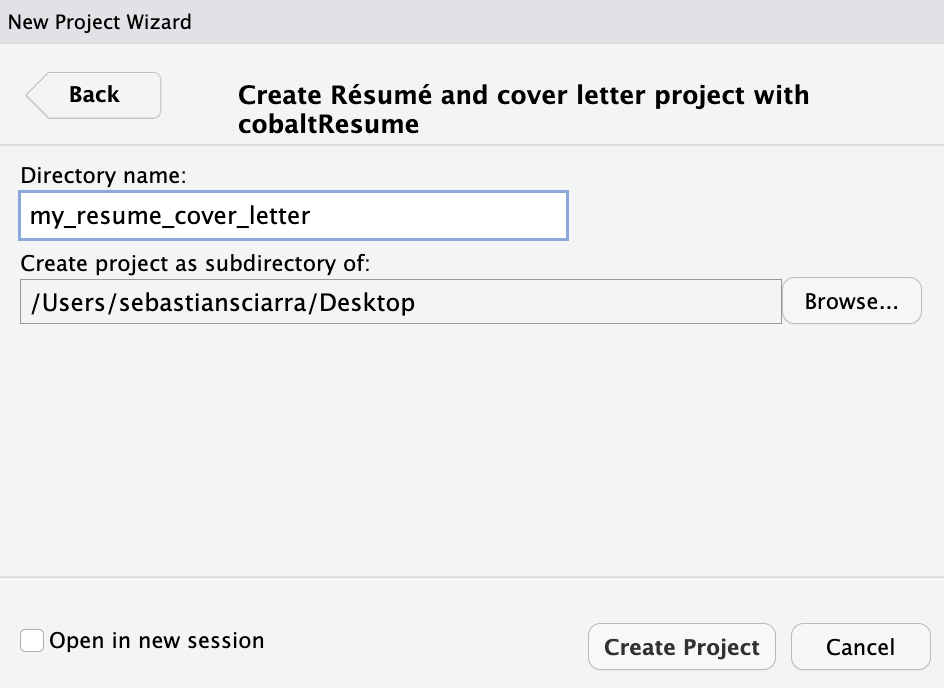Confirm project creation with Create Project

click(681, 647)
